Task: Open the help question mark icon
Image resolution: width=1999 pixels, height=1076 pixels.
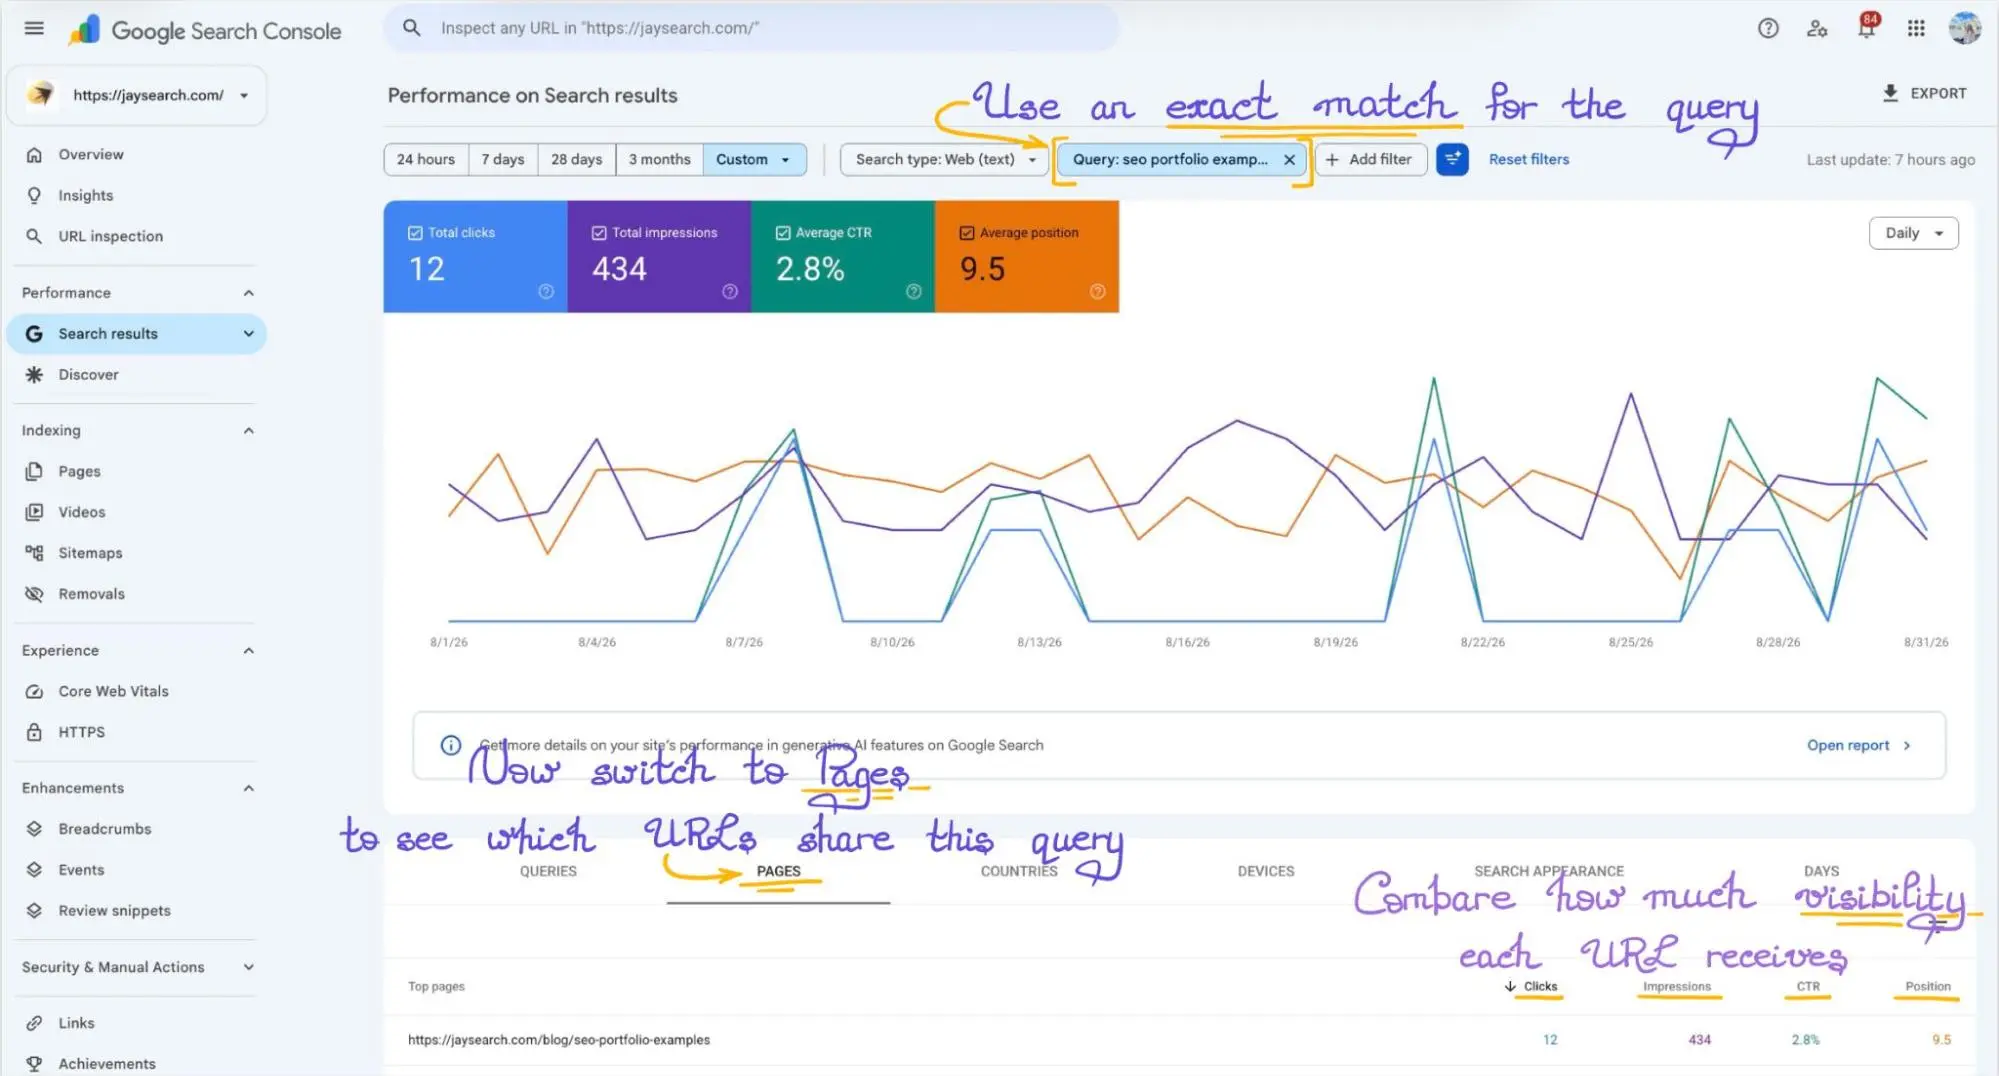Action: click(1768, 28)
